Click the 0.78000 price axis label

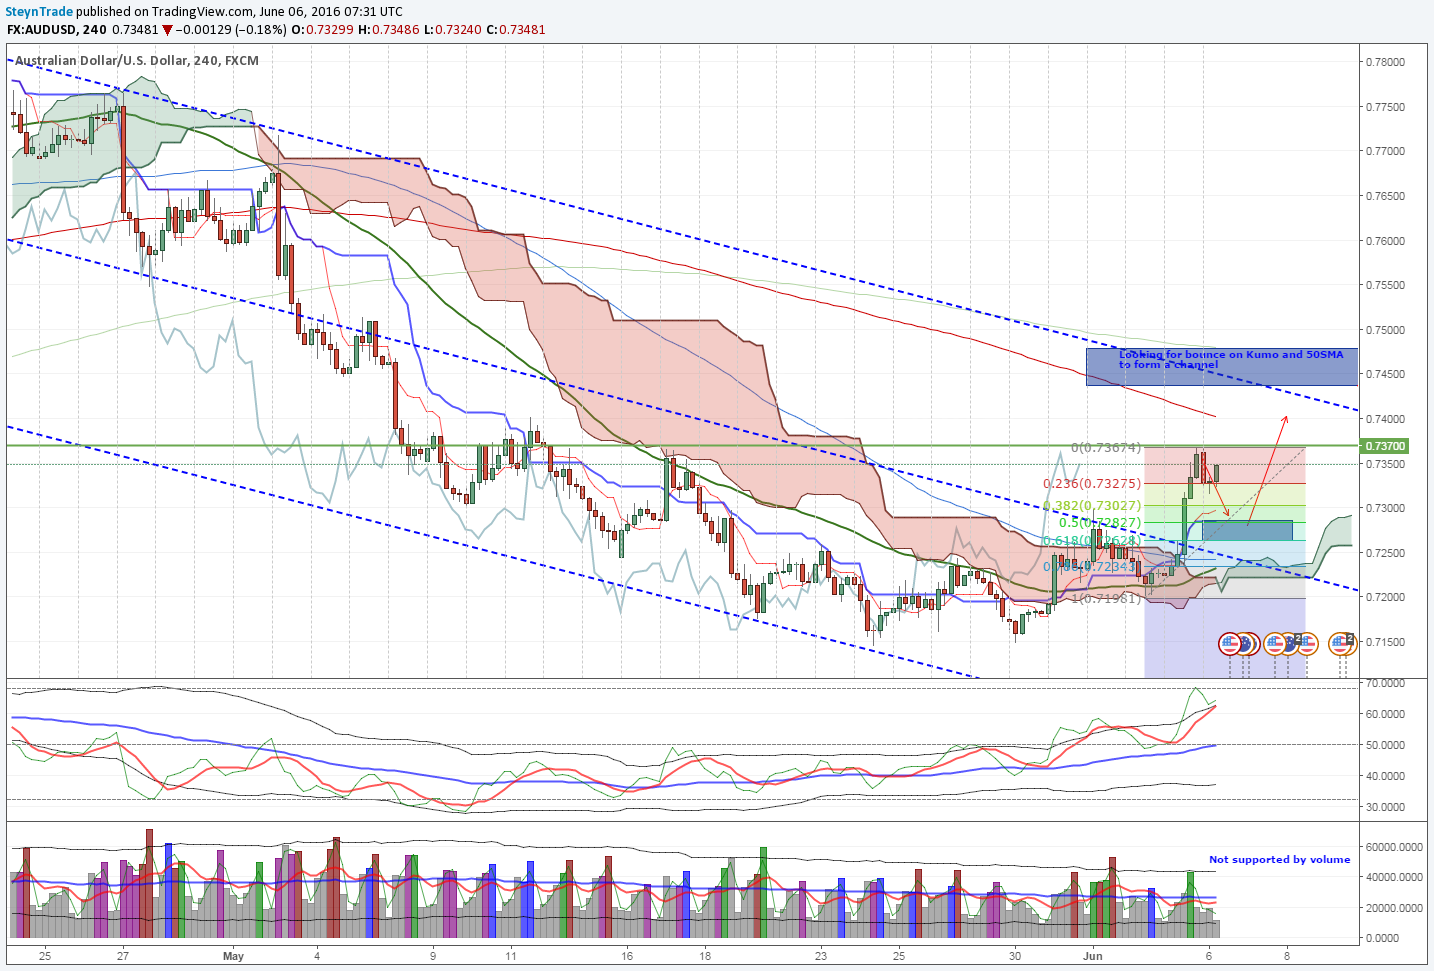point(1385,62)
